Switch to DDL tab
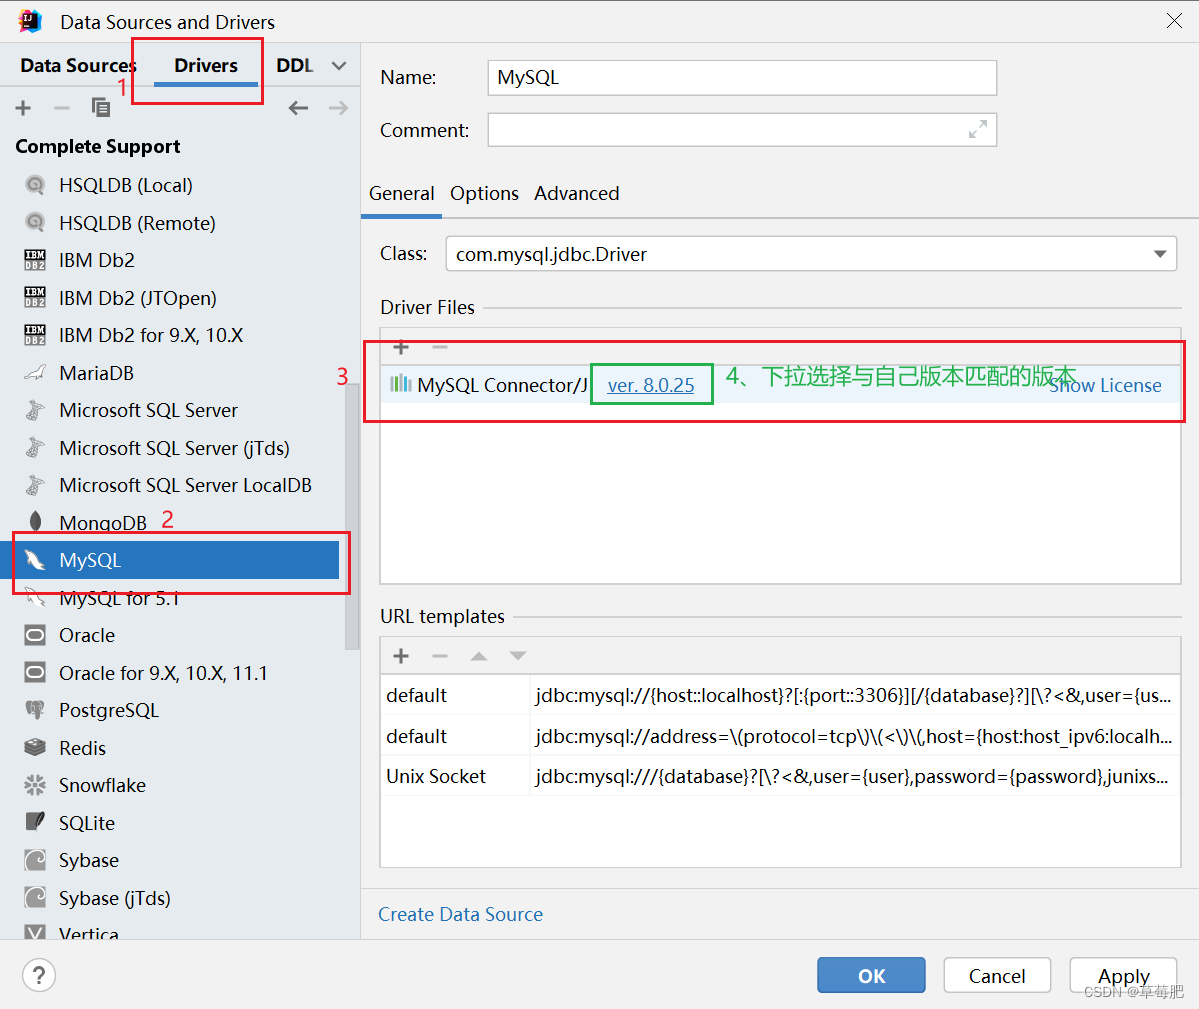Image resolution: width=1199 pixels, height=1009 pixels. click(294, 66)
